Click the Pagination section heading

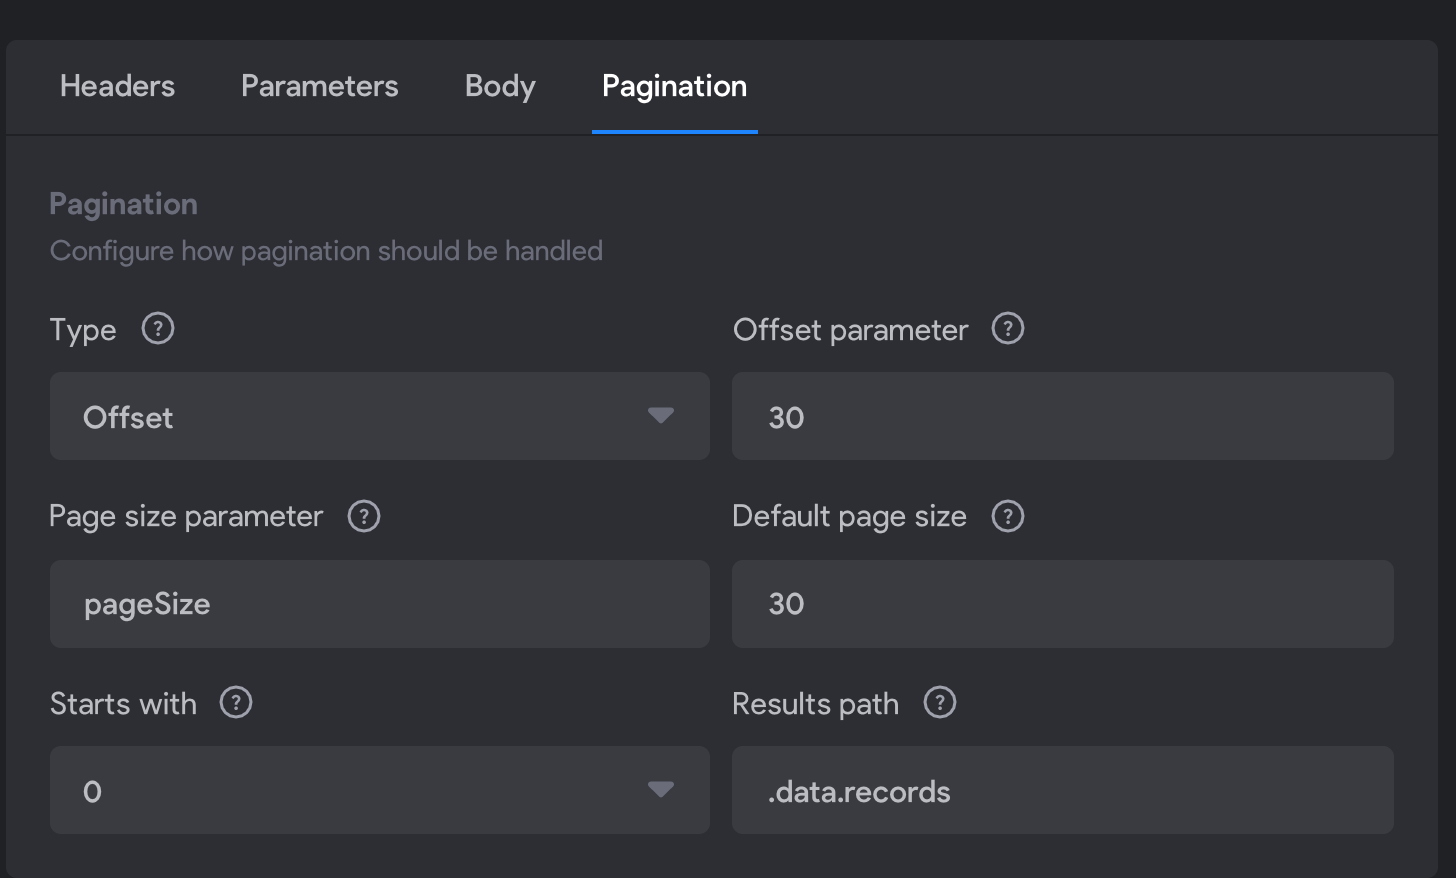[x=124, y=205]
